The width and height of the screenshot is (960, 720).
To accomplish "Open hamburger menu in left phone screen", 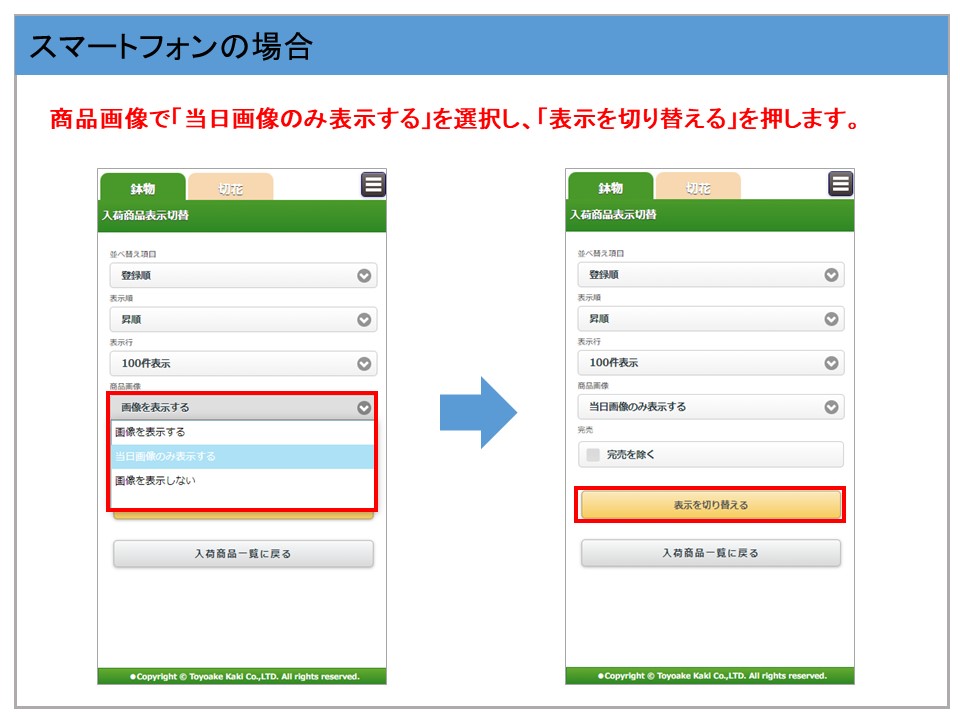I will (x=373, y=184).
